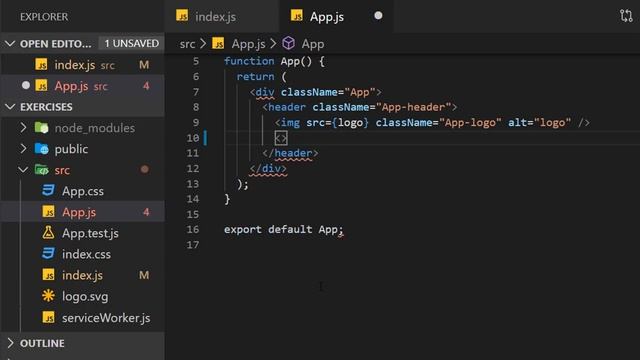The image size is (640, 360).
Task: Click line number 10 in the gutter
Action: 193,138
